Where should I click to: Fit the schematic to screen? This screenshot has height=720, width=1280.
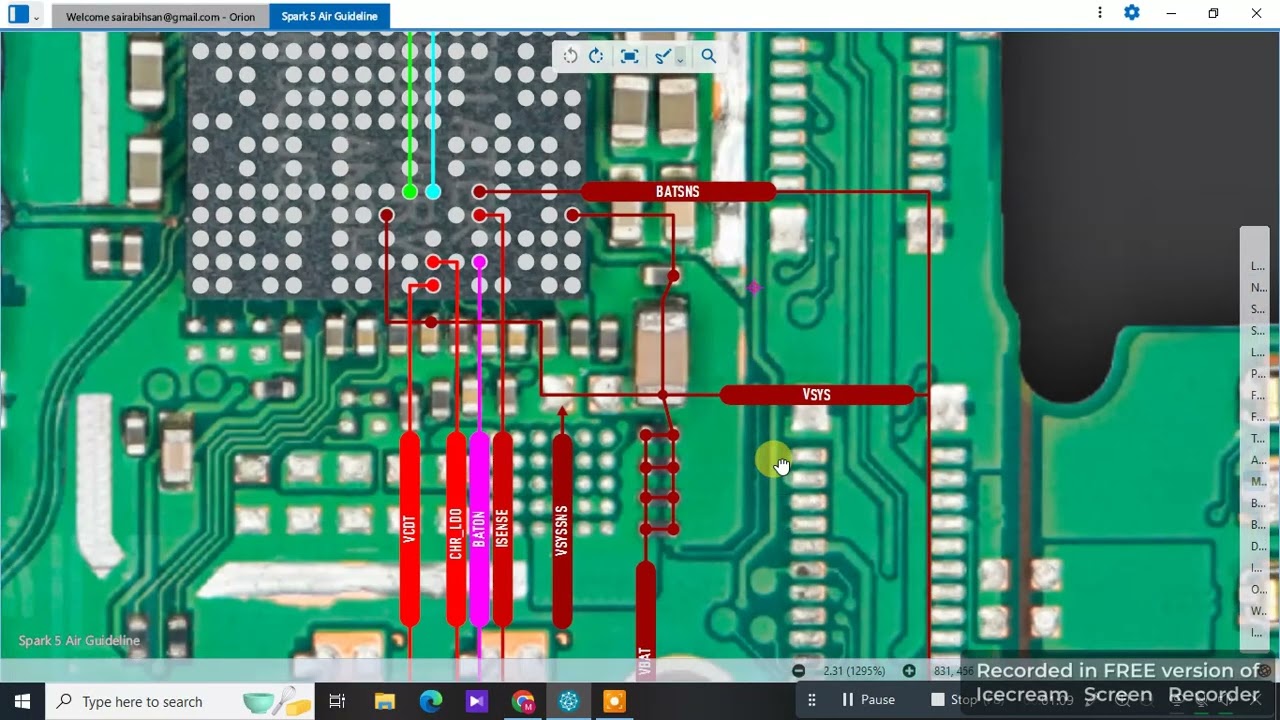click(629, 56)
